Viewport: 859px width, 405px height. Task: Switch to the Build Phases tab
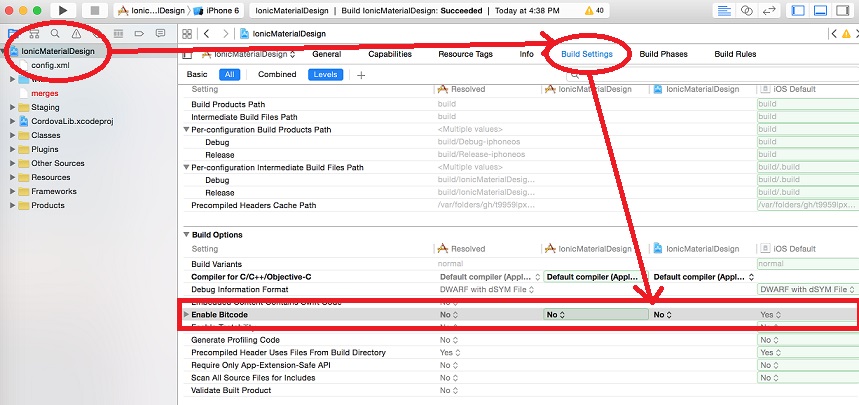[x=663, y=54]
